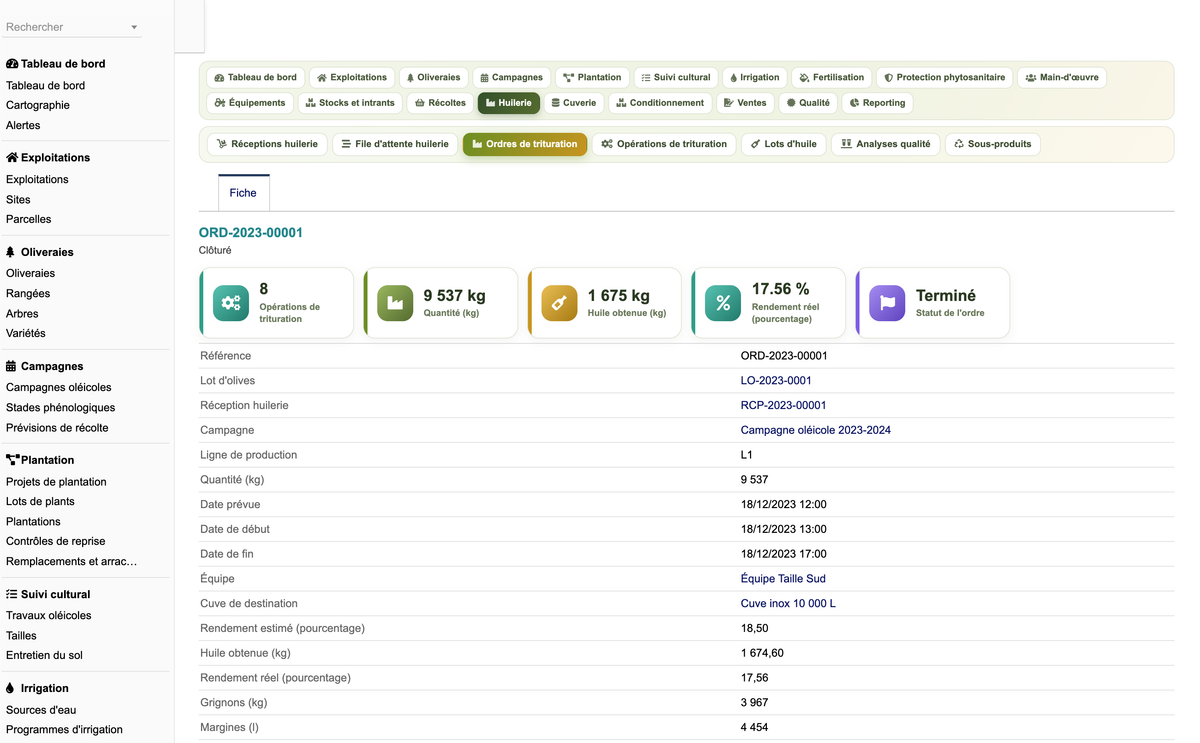Open reception link RCP-2023-00001
The height and width of the screenshot is (743, 1200).
tap(783, 405)
